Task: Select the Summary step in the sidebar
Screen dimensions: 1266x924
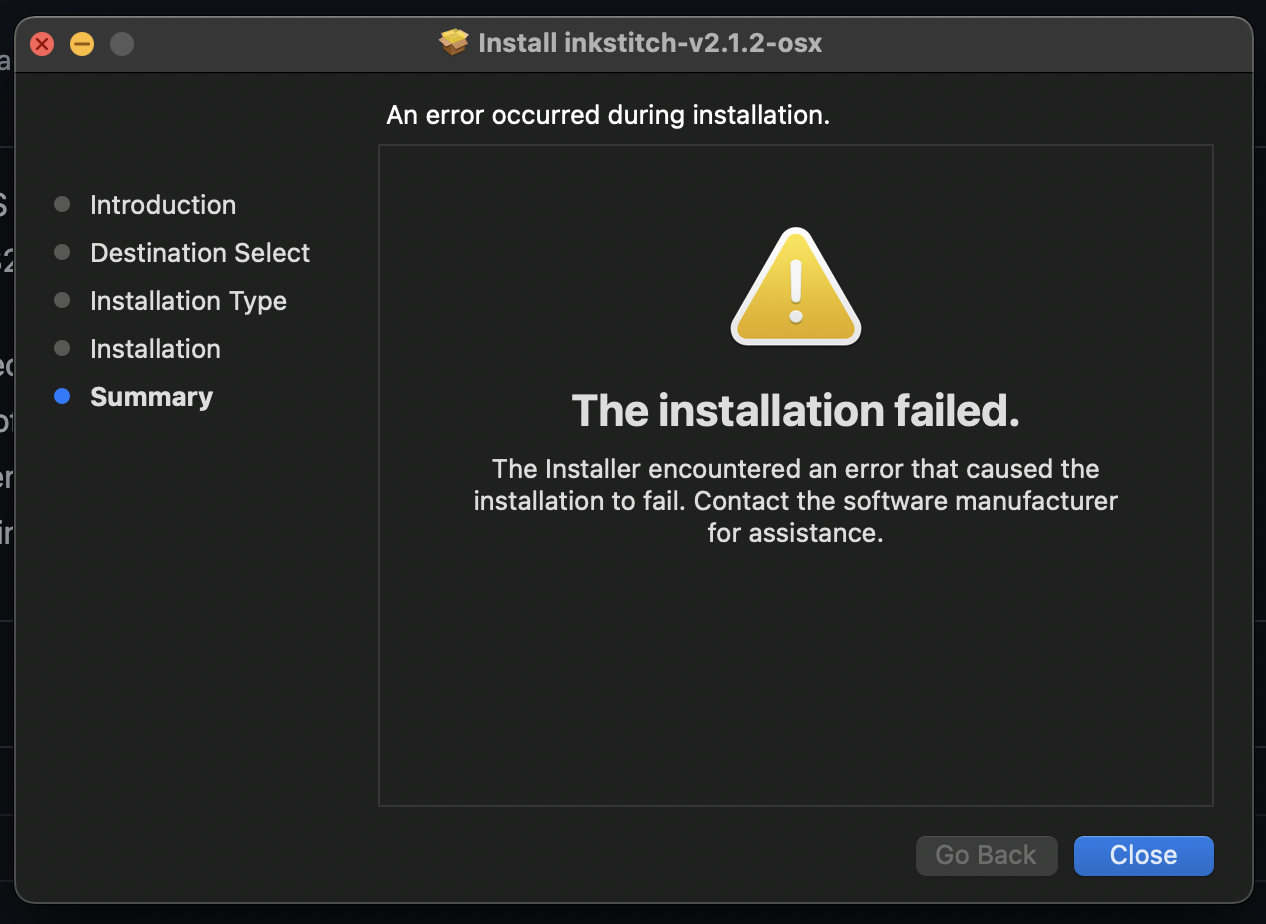Action: [x=151, y=396]
